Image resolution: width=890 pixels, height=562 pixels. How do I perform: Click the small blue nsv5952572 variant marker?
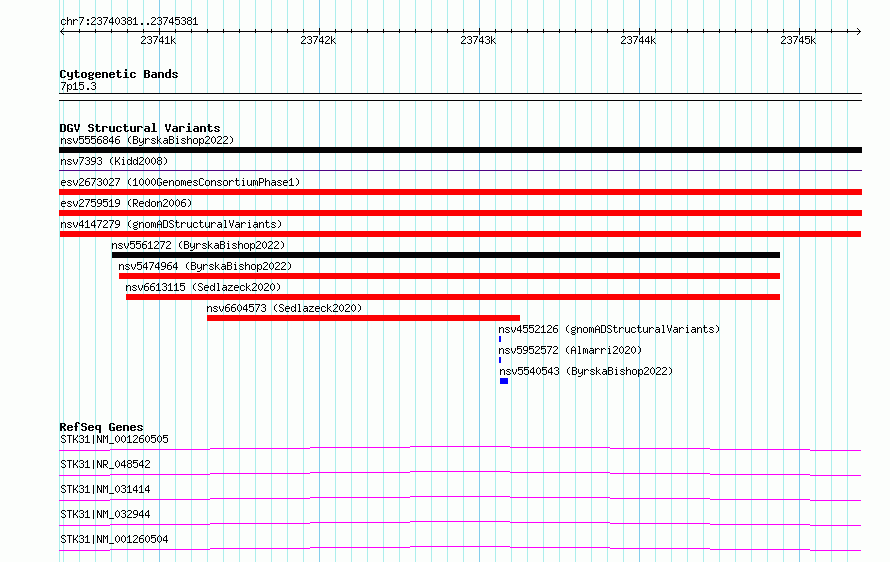tap(500, 360)
